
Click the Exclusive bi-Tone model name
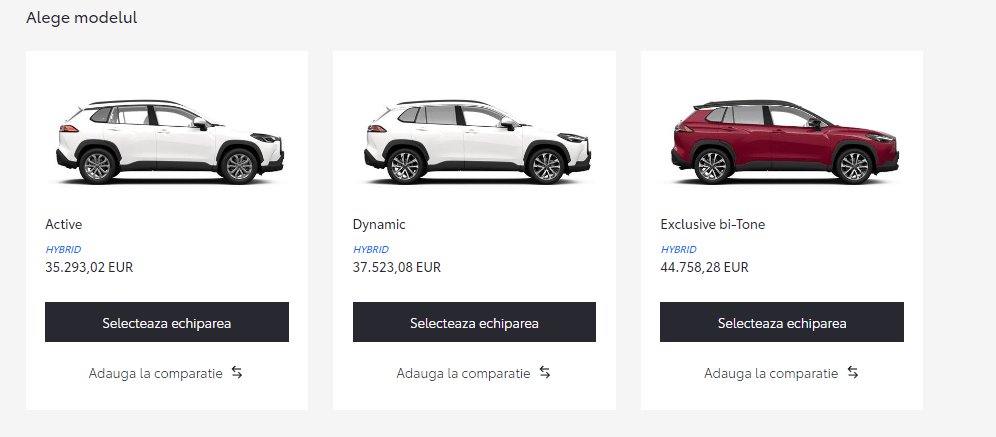pyautogui.click(x=712, y=224)
